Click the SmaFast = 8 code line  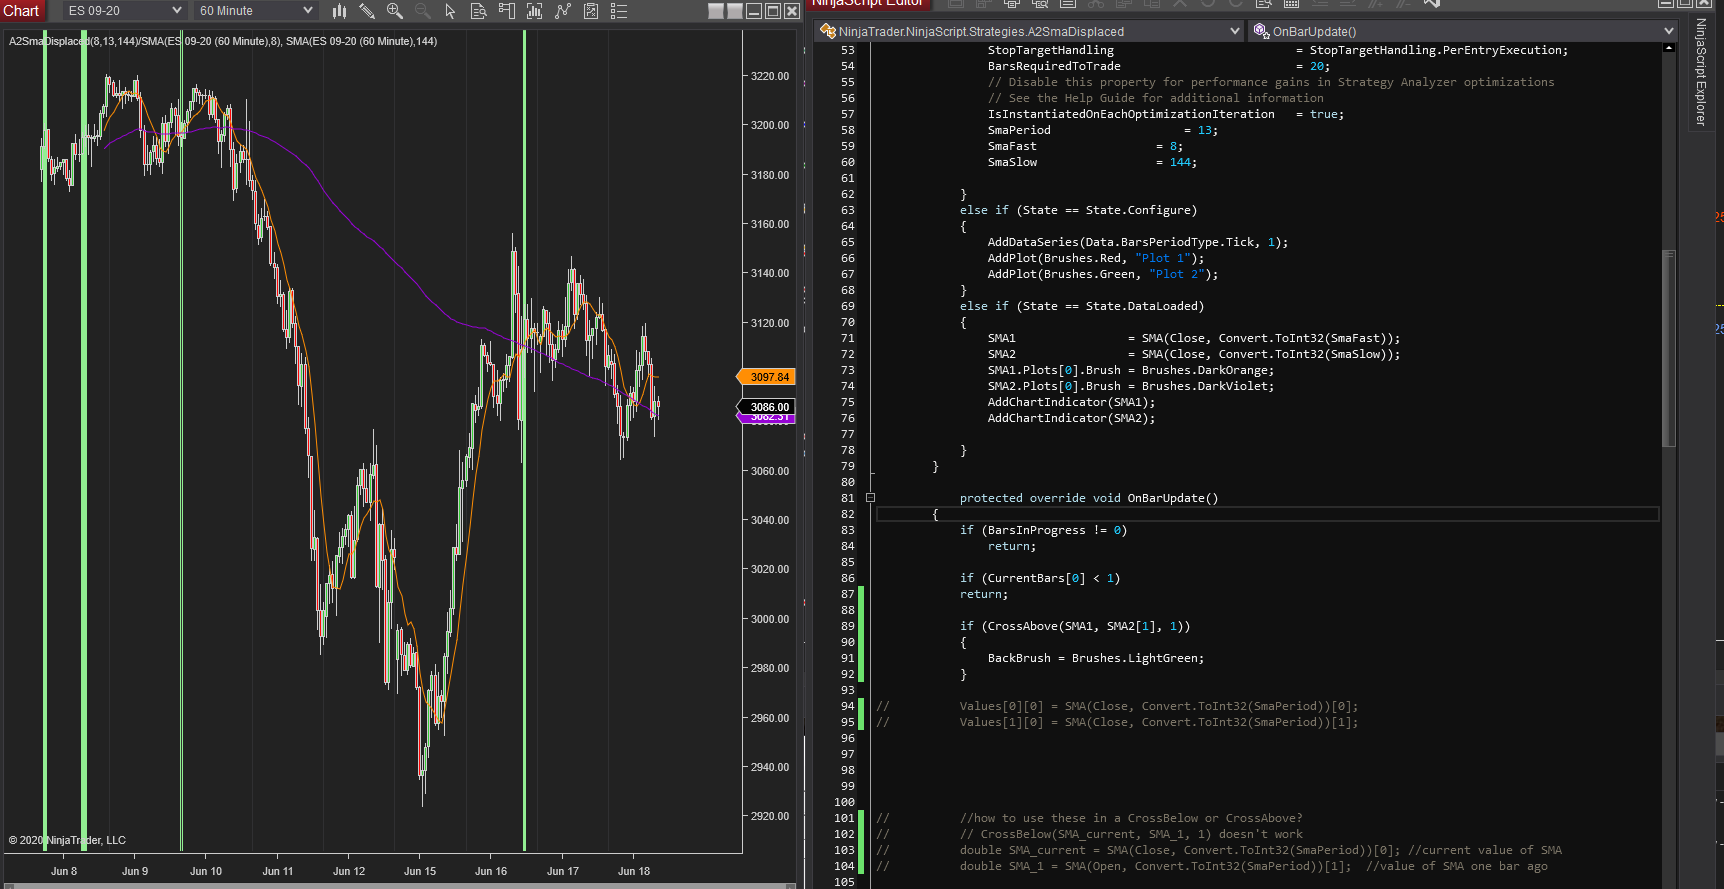click(x=1085, y=146)
